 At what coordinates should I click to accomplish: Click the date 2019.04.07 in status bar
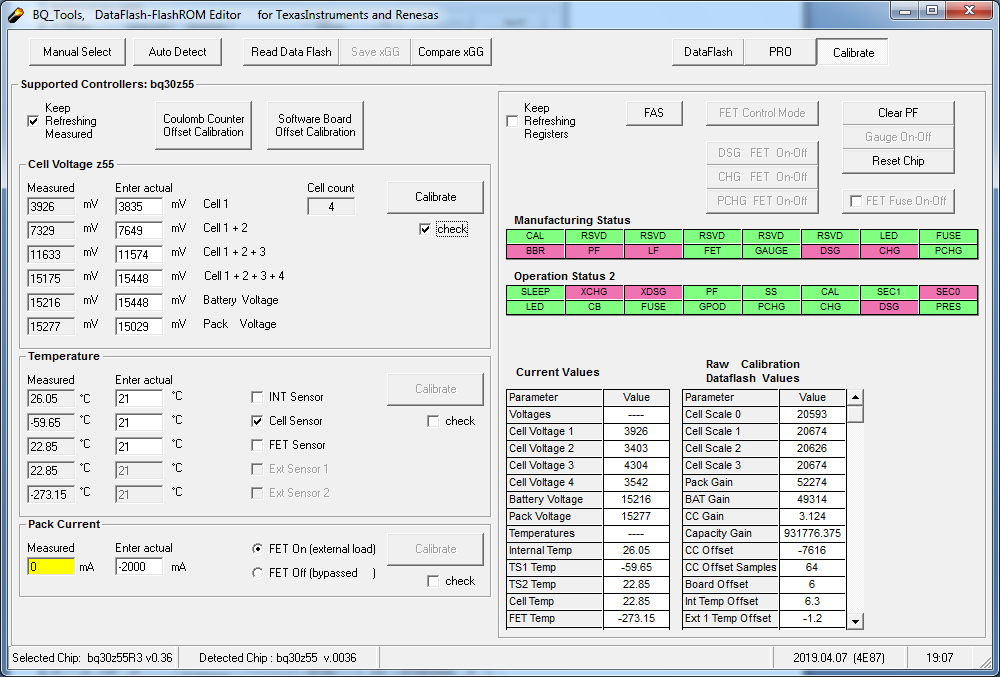point(839,658)
